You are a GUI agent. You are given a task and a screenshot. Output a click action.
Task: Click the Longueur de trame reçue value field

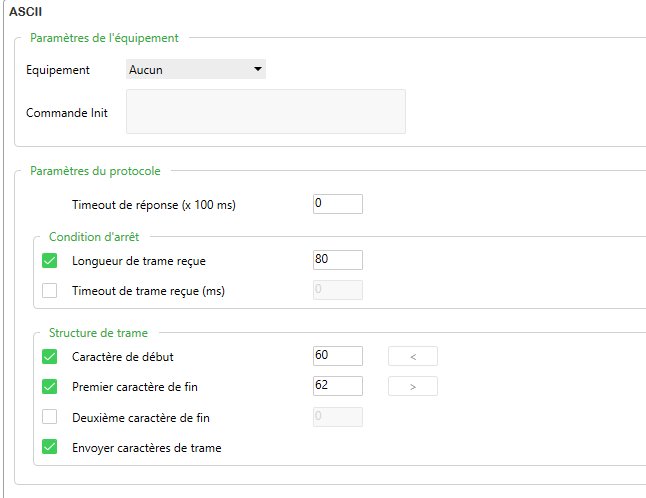337,260
